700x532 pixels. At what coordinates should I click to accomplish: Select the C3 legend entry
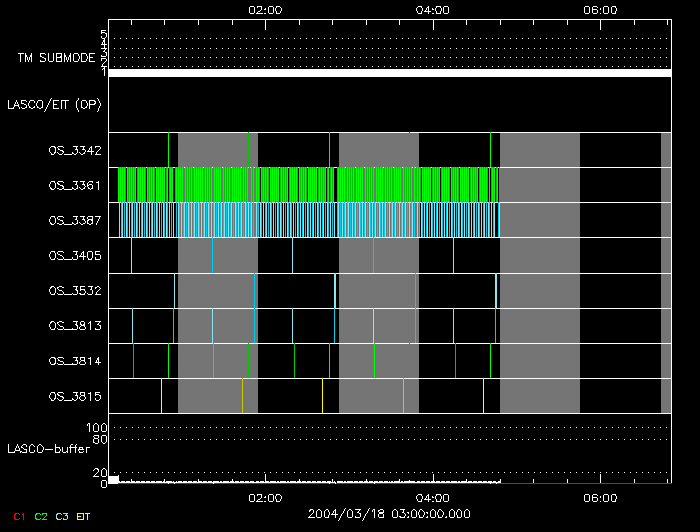(x=63, y=515)
